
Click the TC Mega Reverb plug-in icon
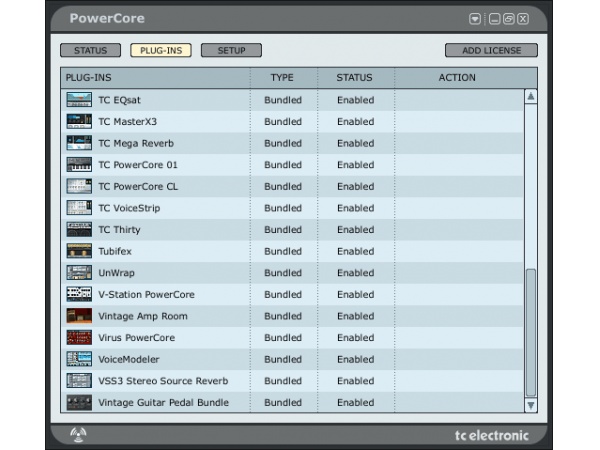coord(79,143)
